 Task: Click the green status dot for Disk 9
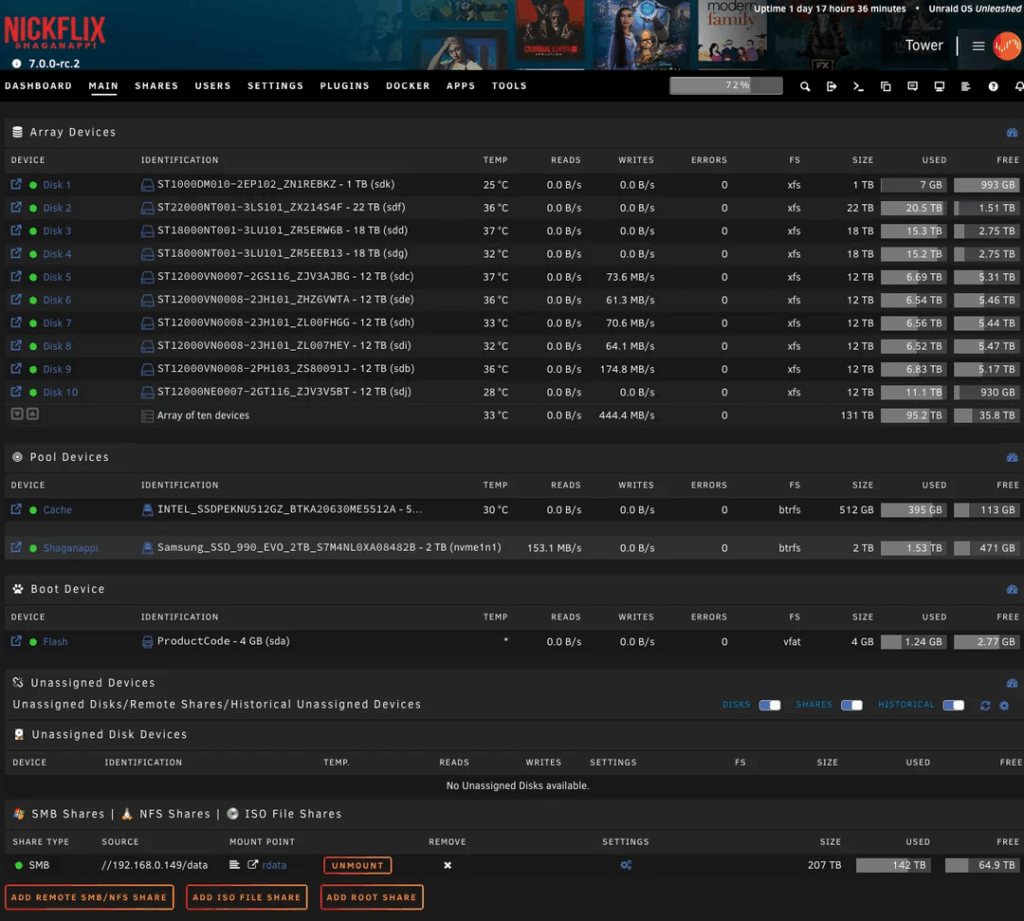[x=33, y=369]
